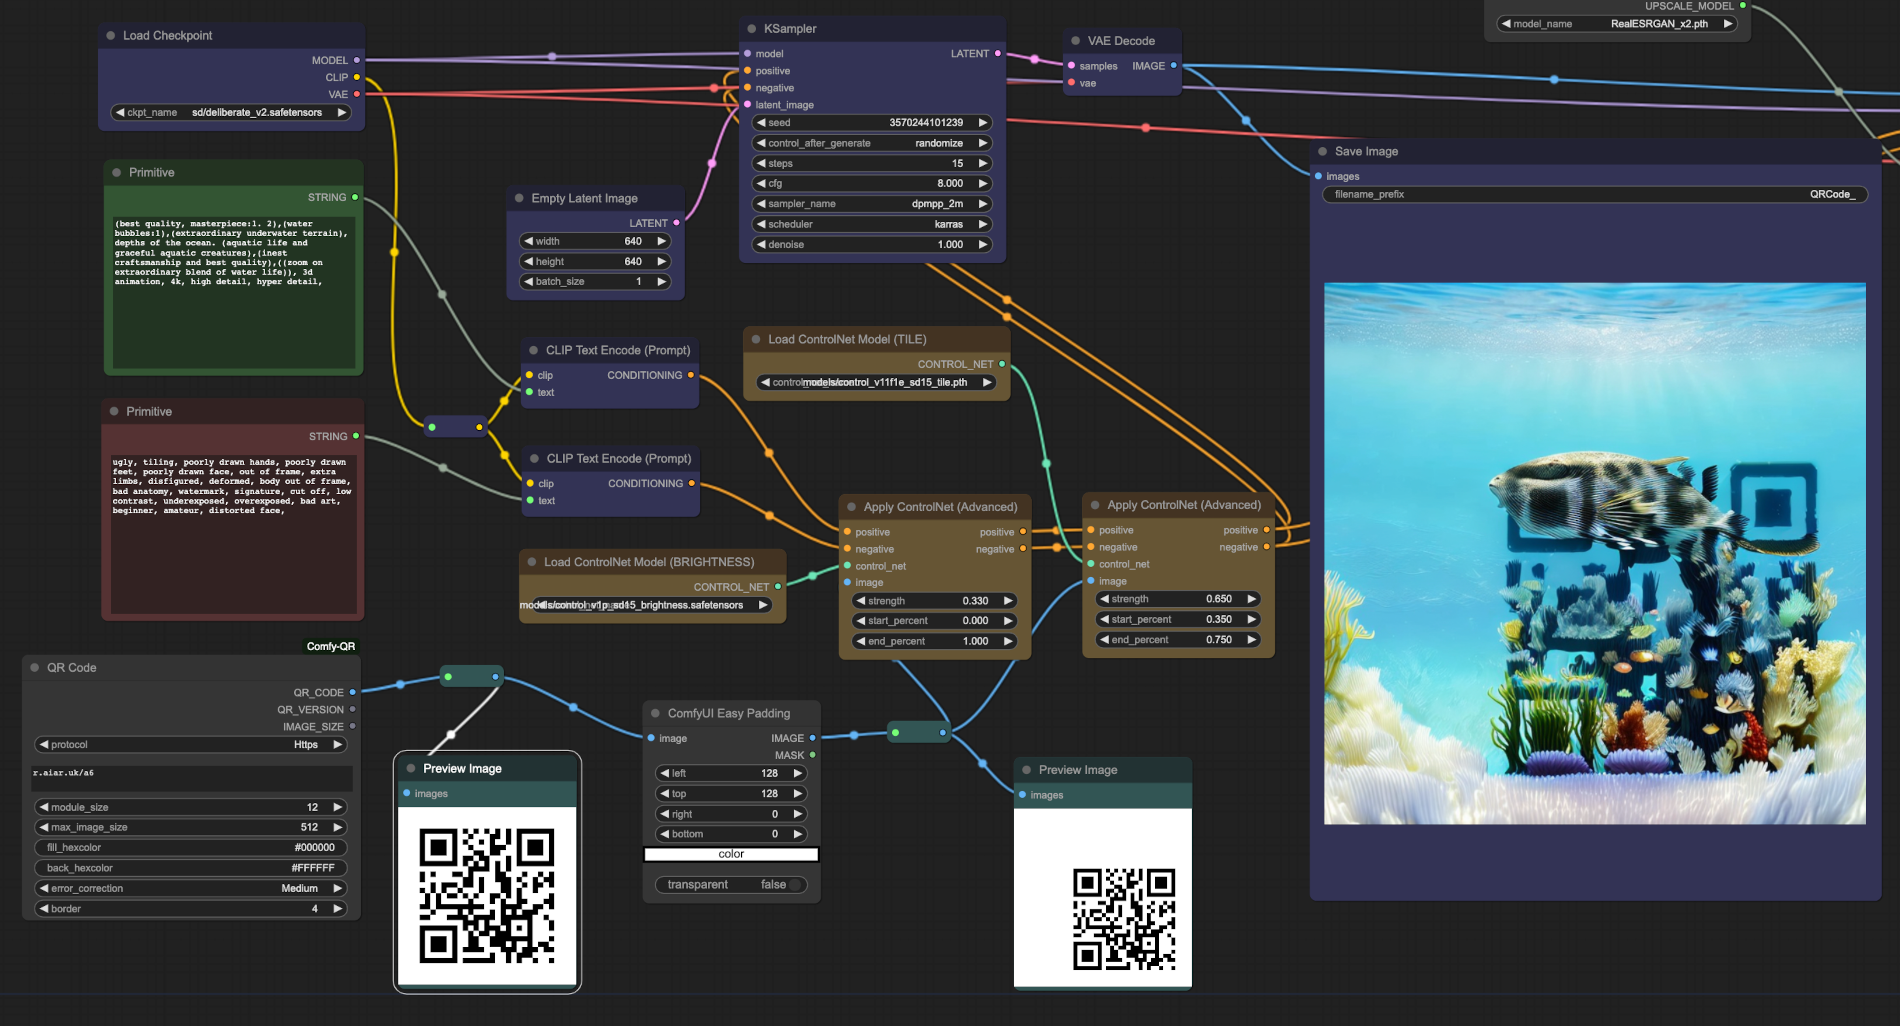Click the MASK output socket on Easy Padding
This screenshot has height=1026, width=1900.
click(x=812, y=755)
